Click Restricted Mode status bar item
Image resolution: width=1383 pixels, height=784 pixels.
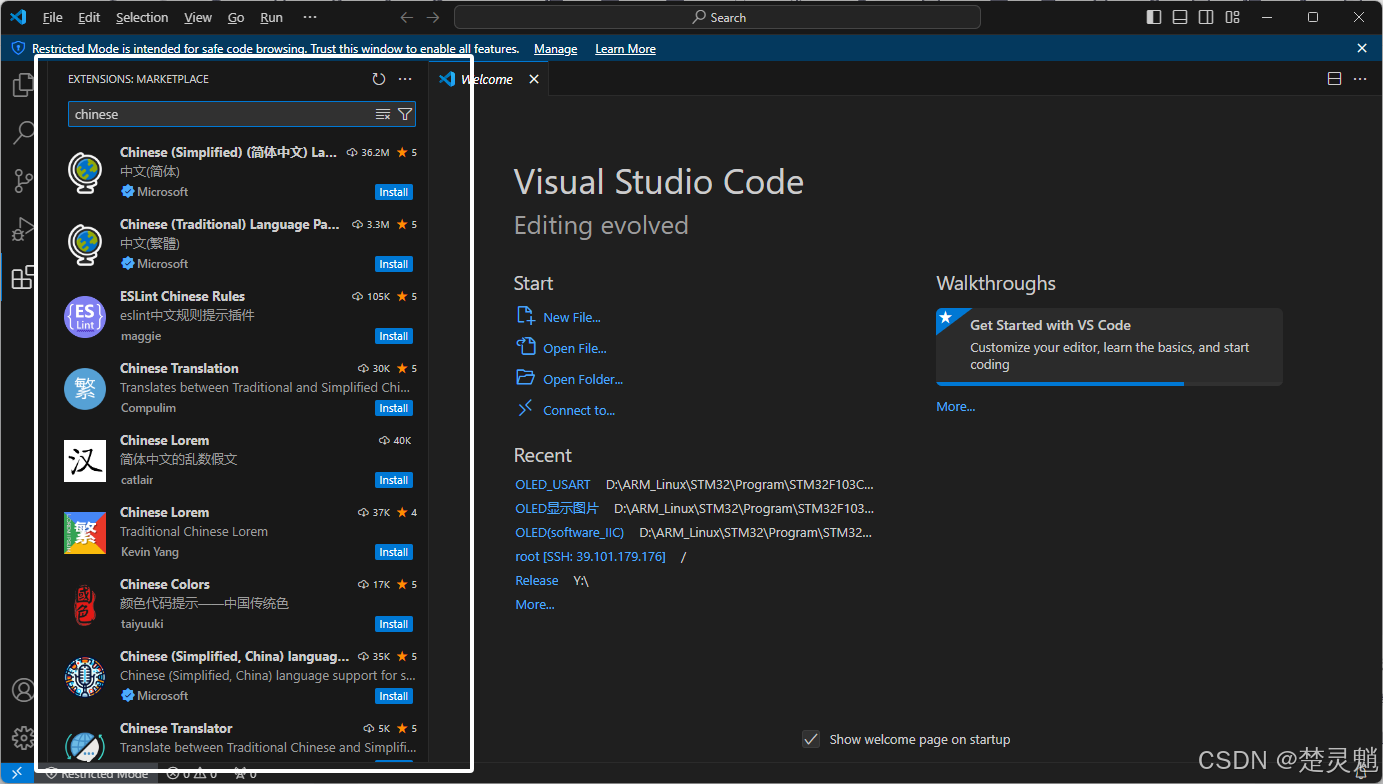pyautogui.click(x=96, y=774)
